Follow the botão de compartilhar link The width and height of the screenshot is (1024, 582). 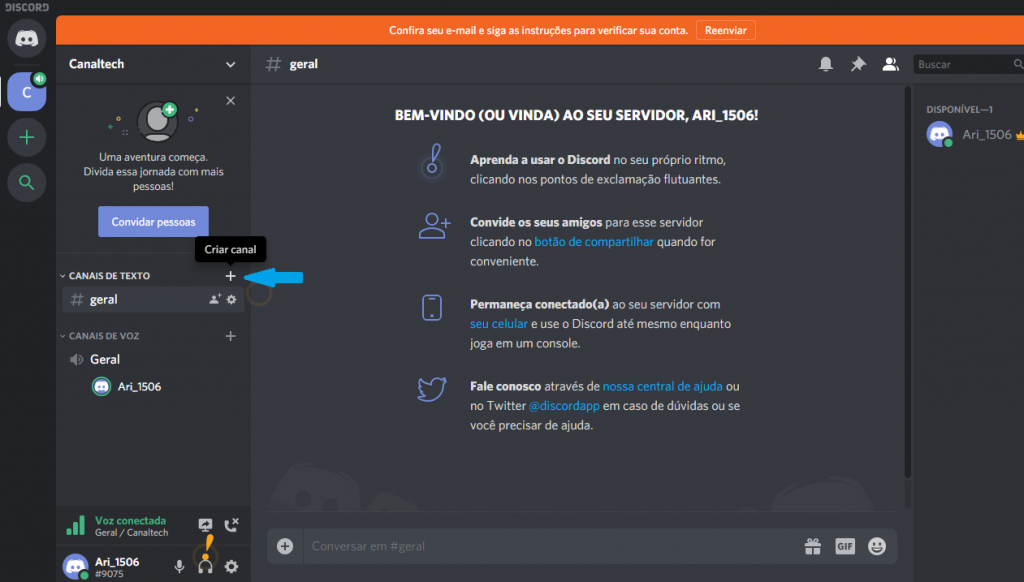[594, 242]
